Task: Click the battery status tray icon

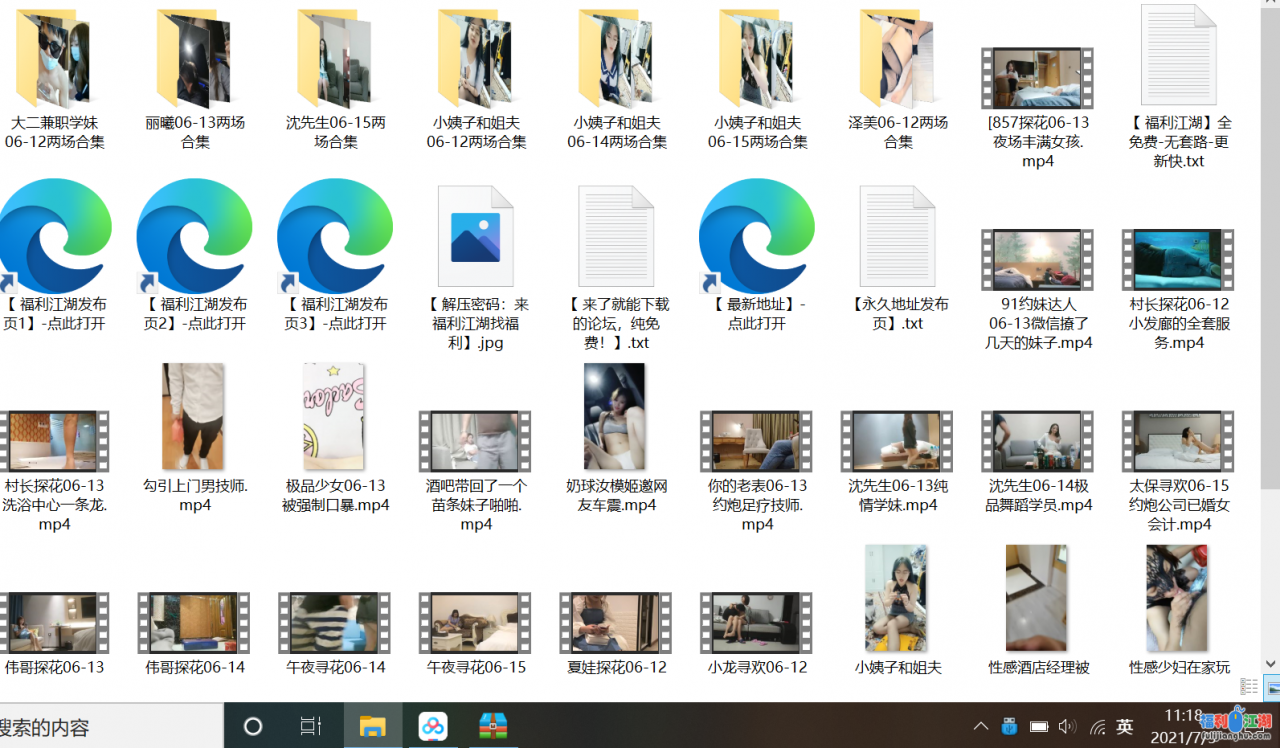Action: point(1039,726)
